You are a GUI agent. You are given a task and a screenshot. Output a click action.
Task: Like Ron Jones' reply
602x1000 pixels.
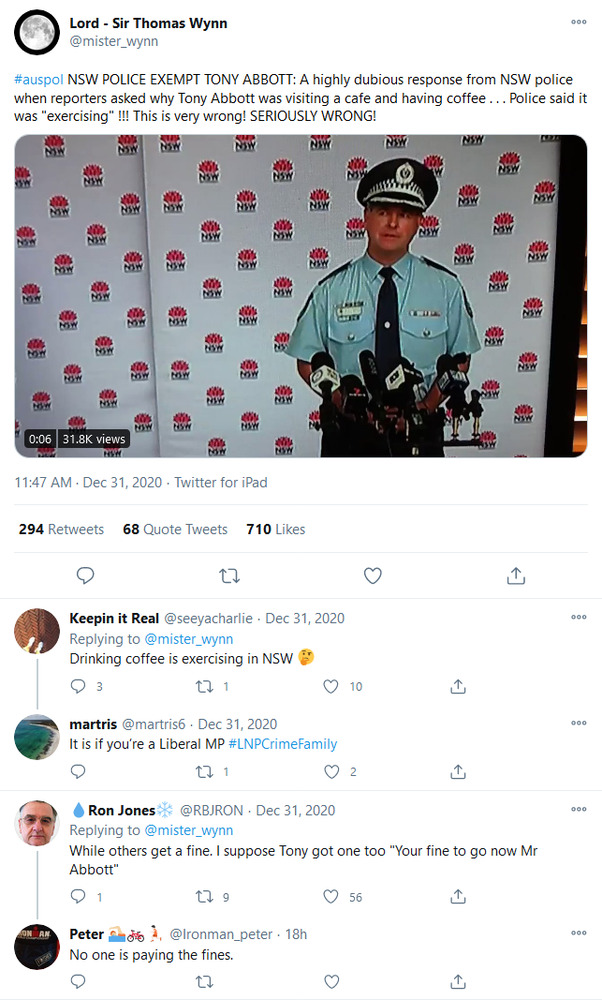pos(332,897)
